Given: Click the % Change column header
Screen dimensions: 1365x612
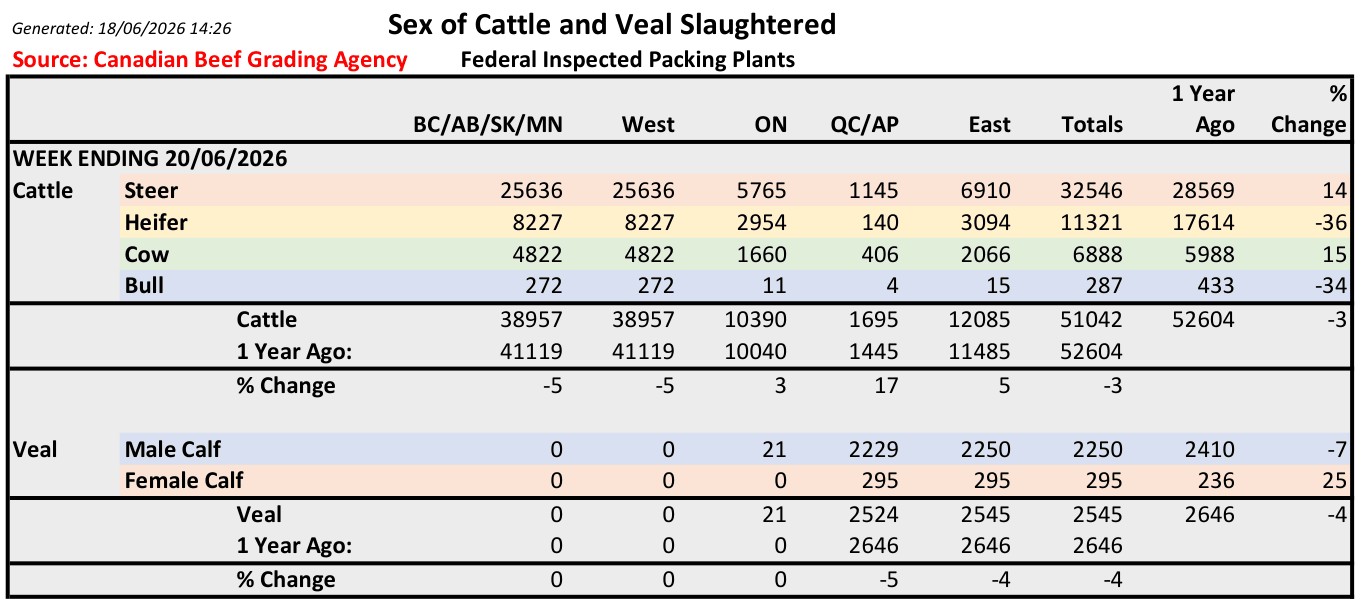Looking at the screenshot, I should (x=1309, y=109).
